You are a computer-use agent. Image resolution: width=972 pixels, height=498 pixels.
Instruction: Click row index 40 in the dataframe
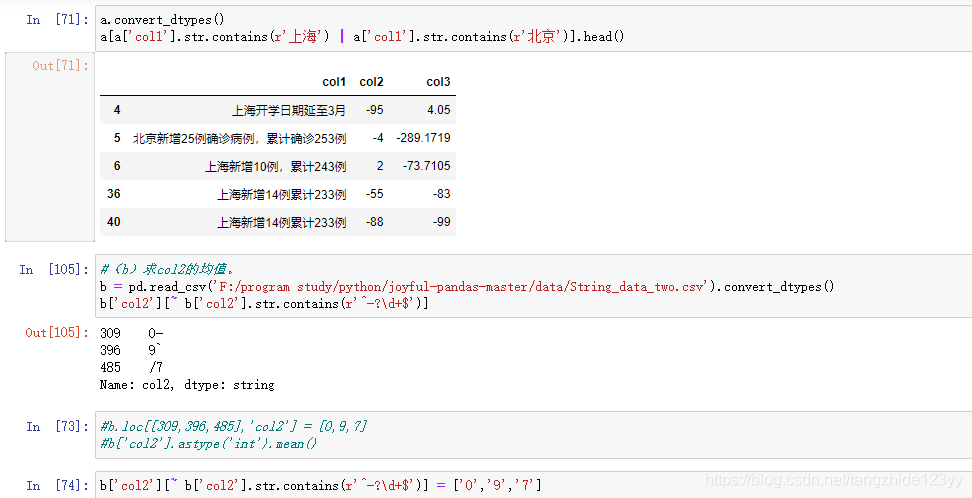tap(113, 221)
